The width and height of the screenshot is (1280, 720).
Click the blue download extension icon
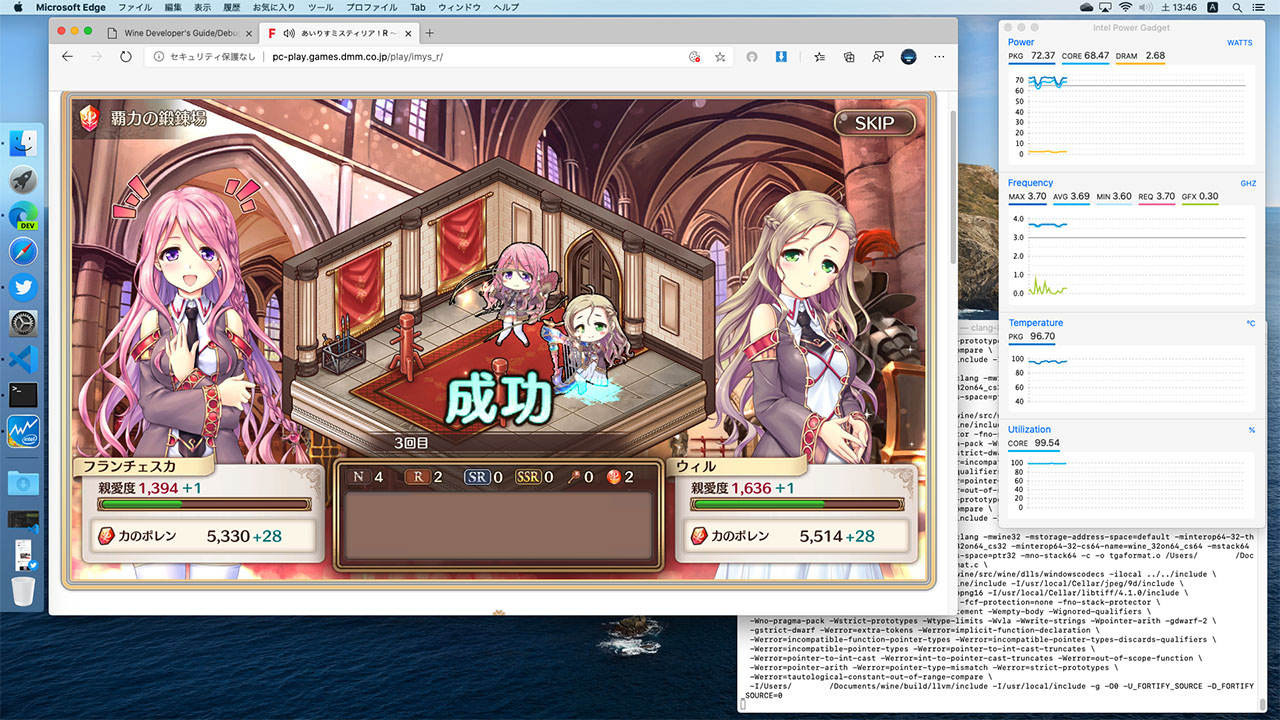[782, 57]
